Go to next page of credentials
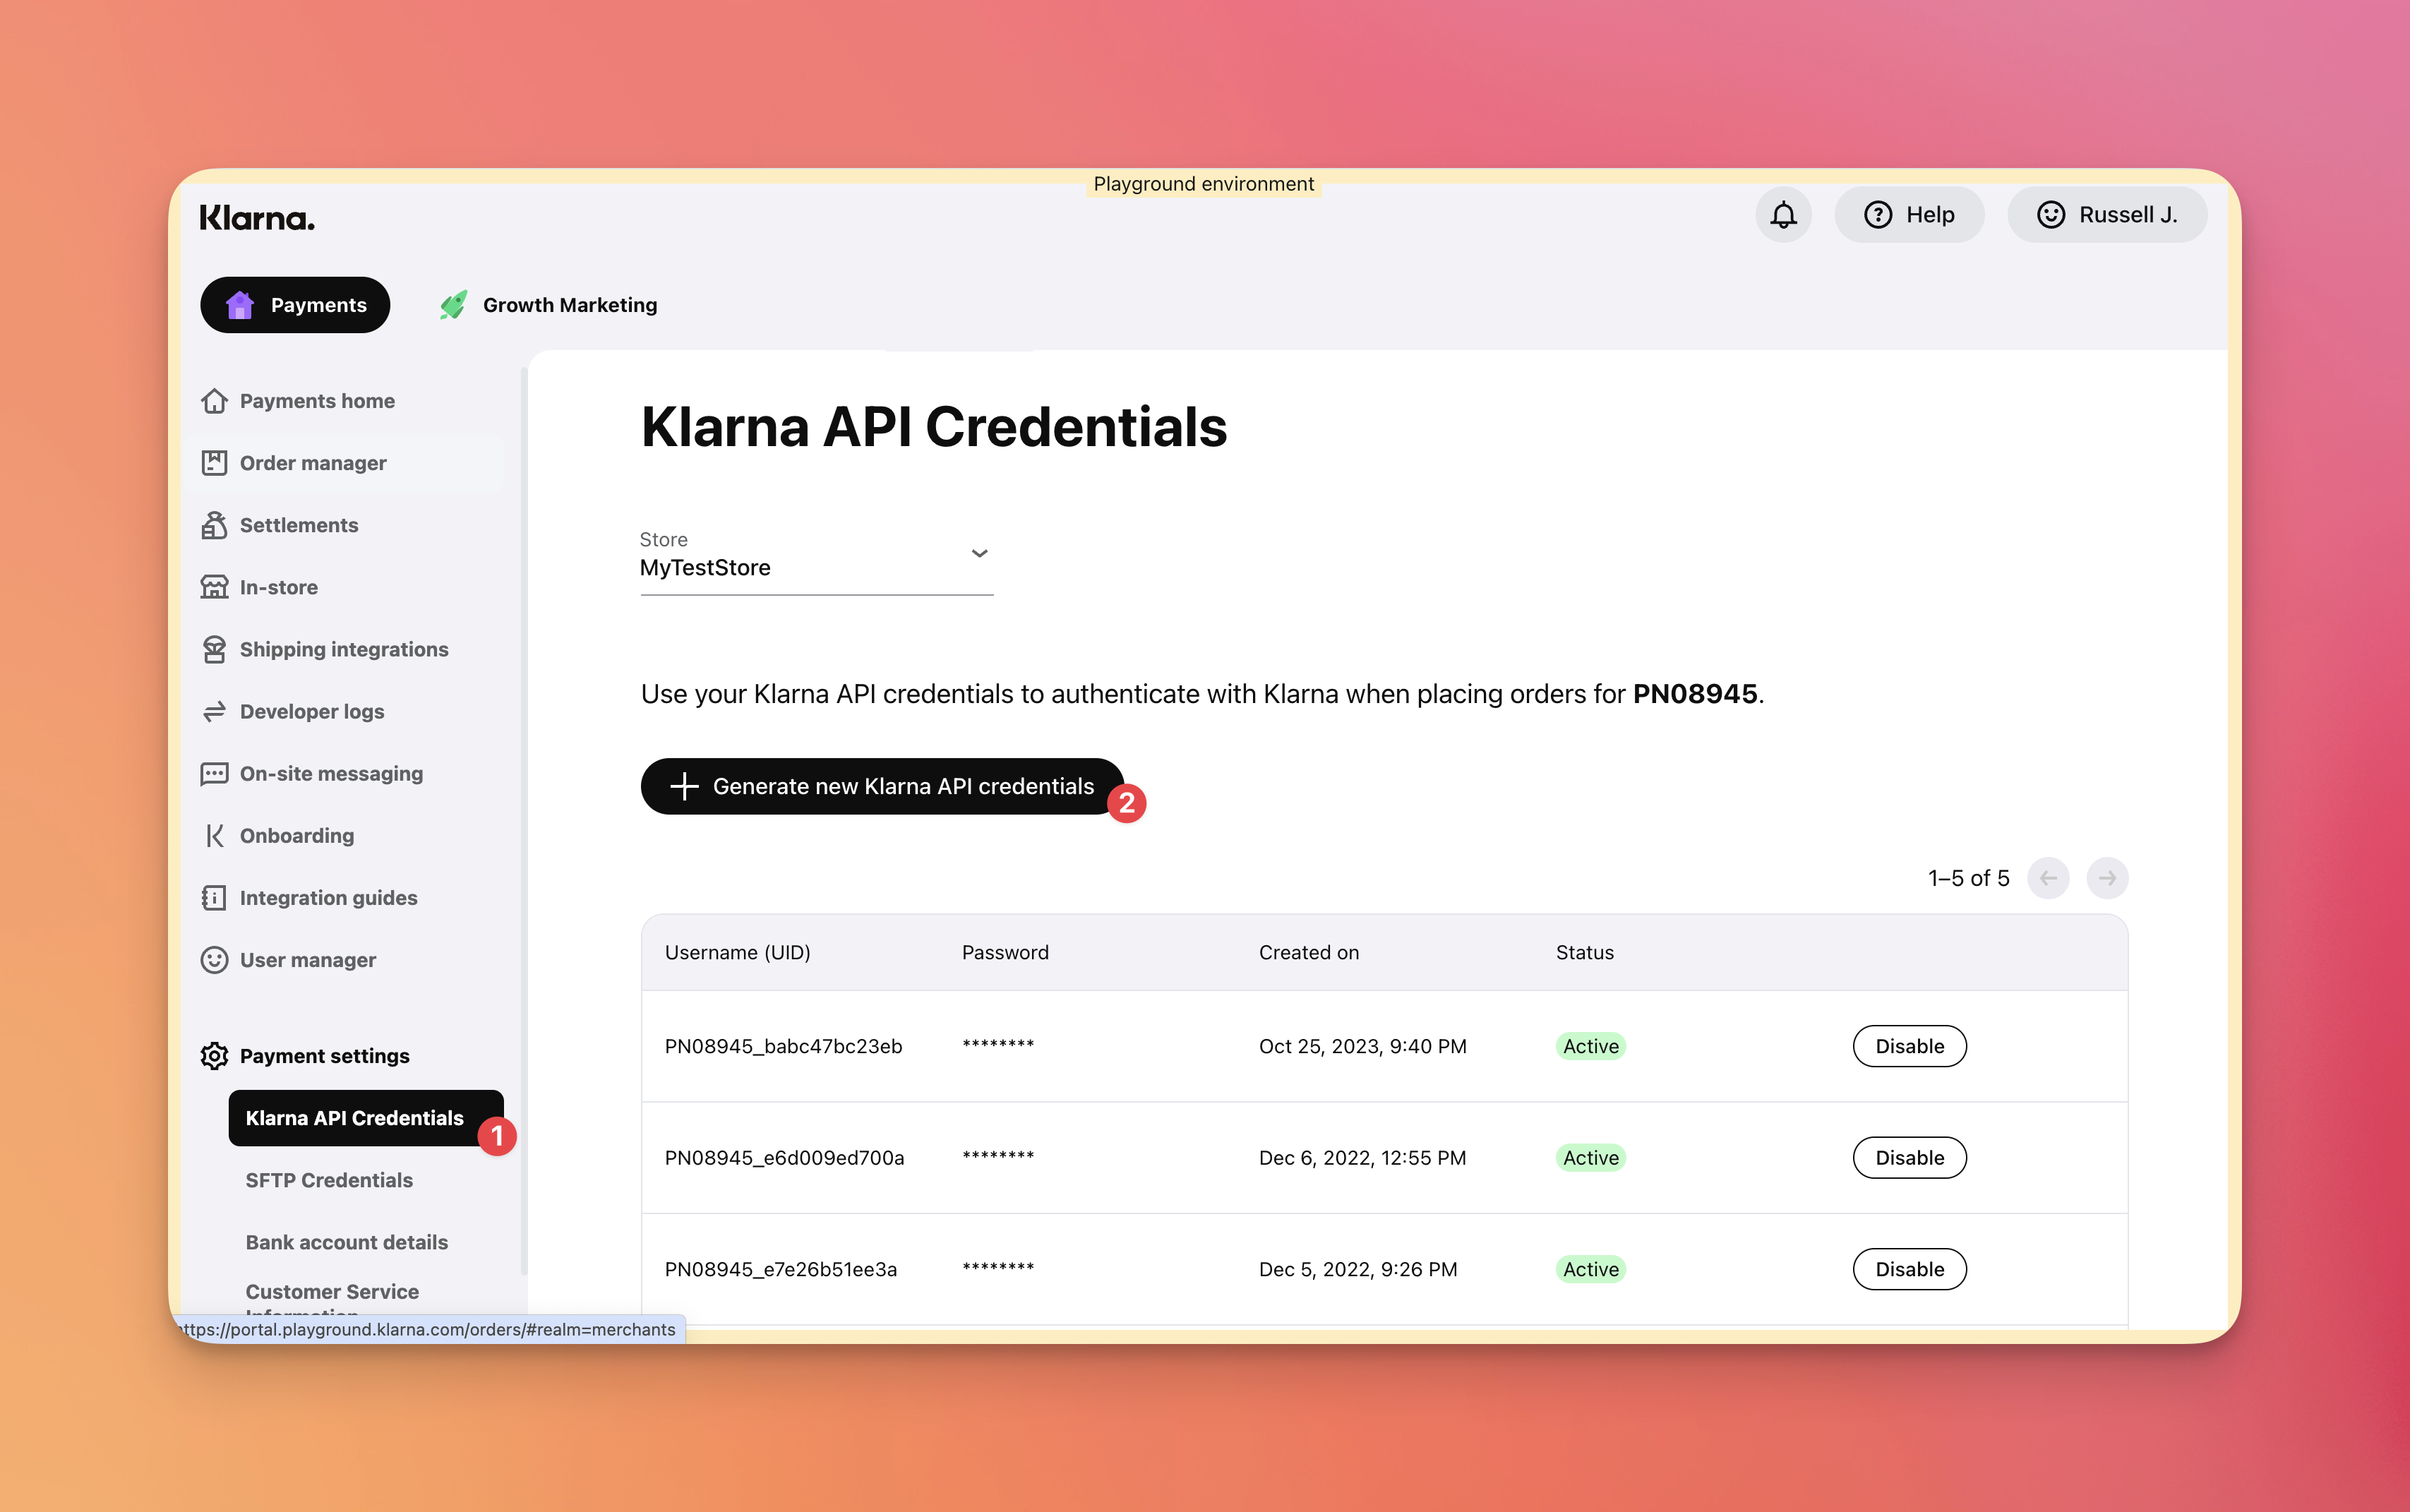This screenshot has width=2410, height=1512. click(x=2107, y=878)
